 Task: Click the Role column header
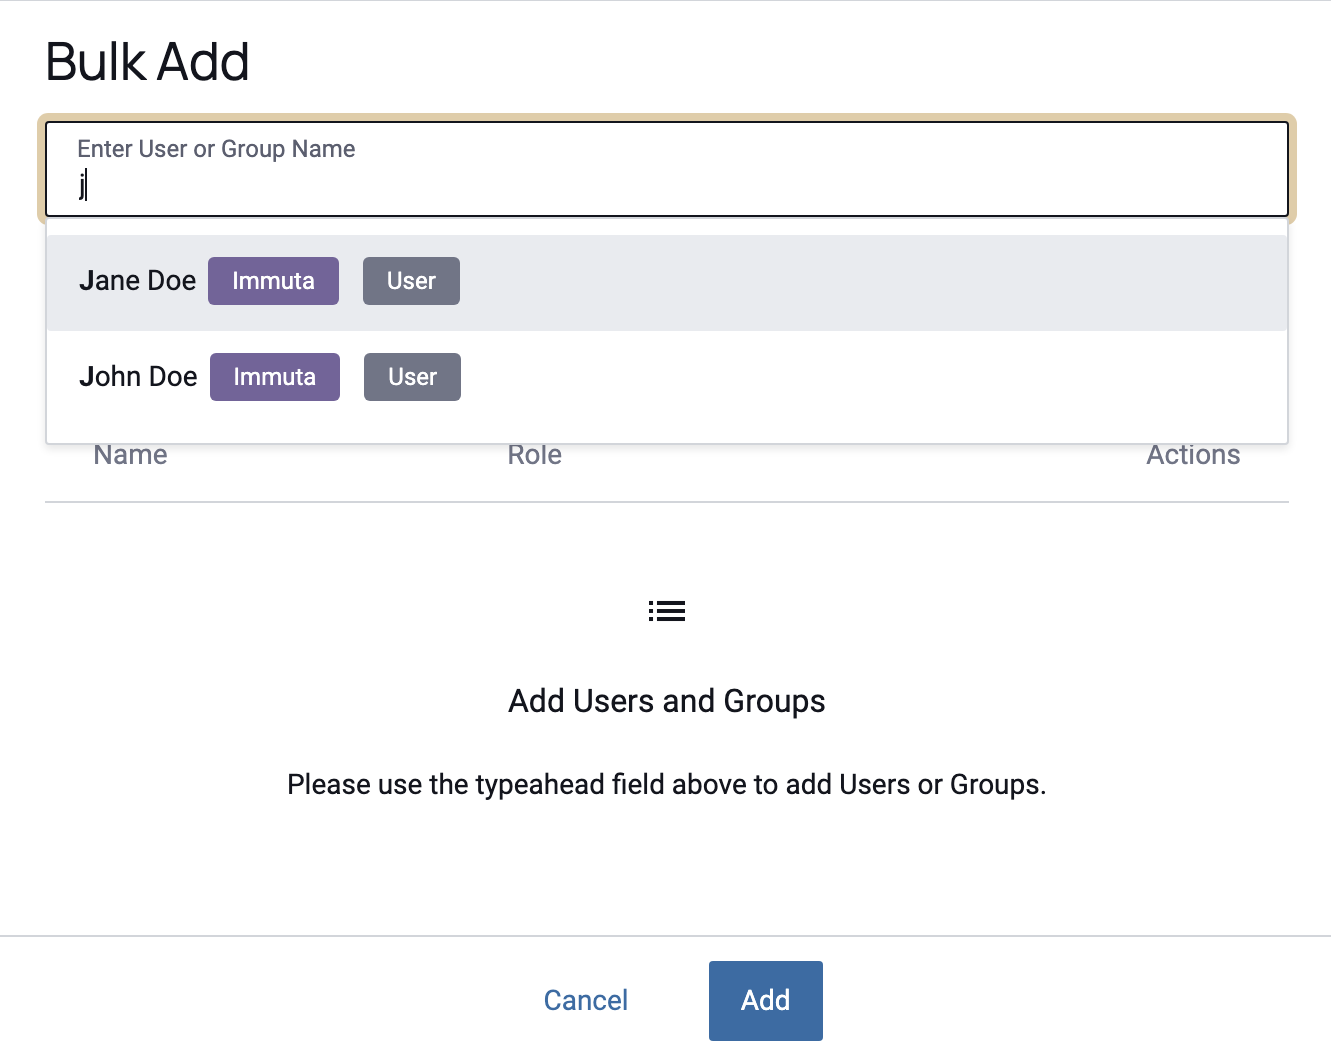[x=534, y=455]
